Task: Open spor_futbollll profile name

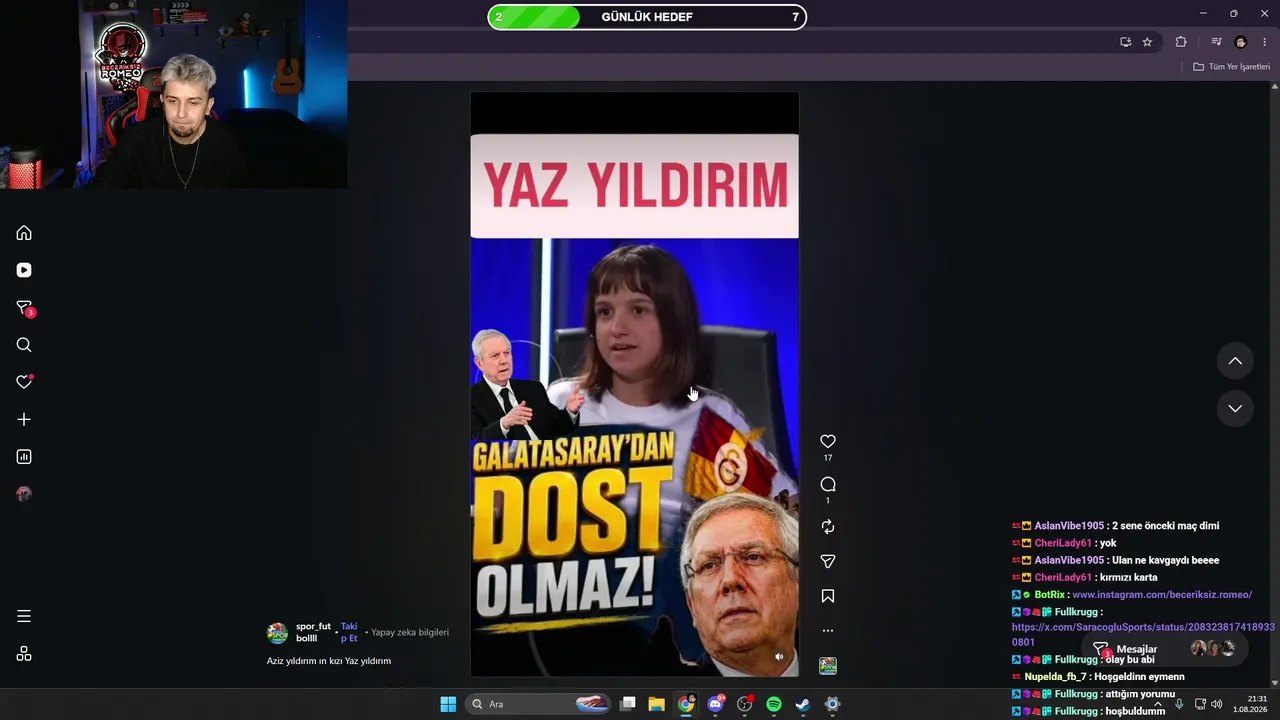Action: (x=313, y=632)
